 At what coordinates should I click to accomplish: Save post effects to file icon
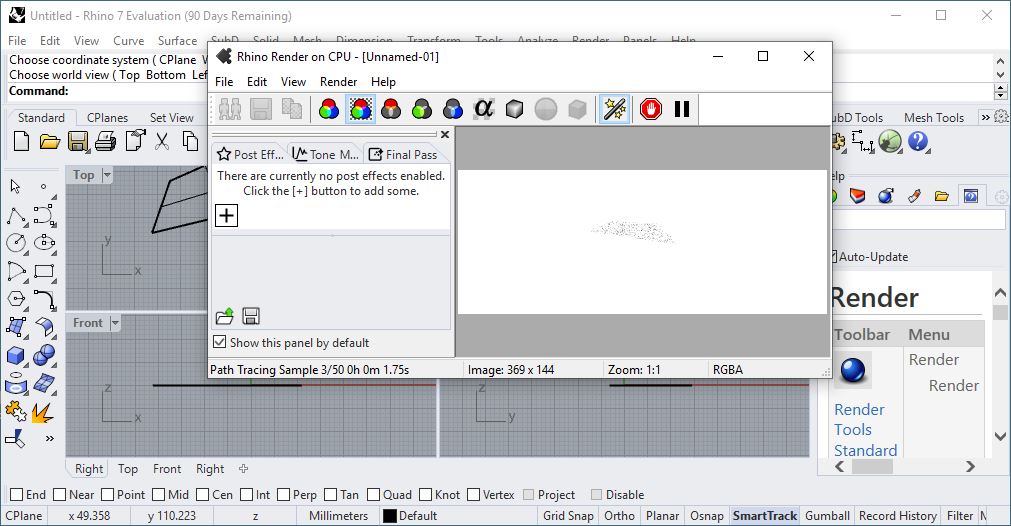(x=251, y=317)
